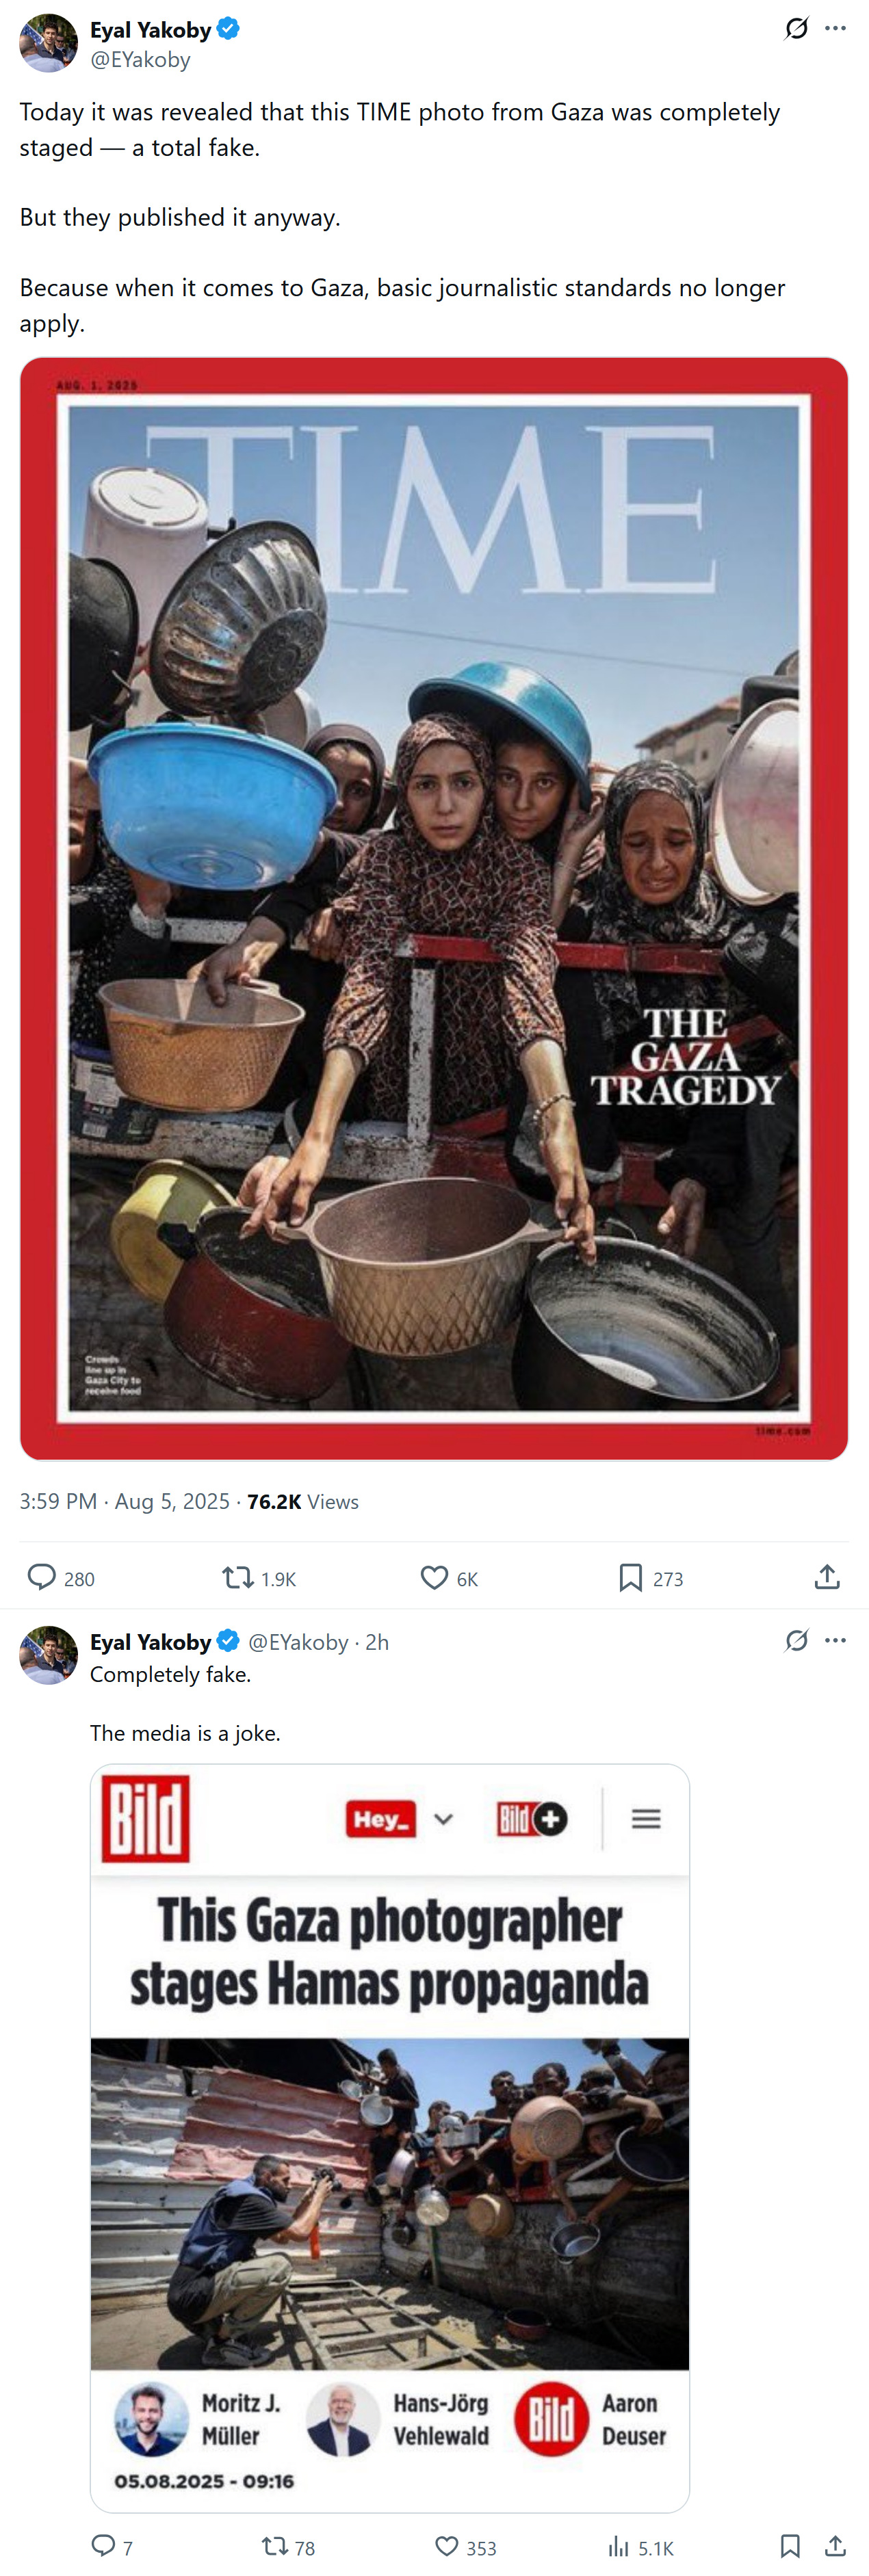Repost the reply with 78 reposts

[x=274, y=2545]
